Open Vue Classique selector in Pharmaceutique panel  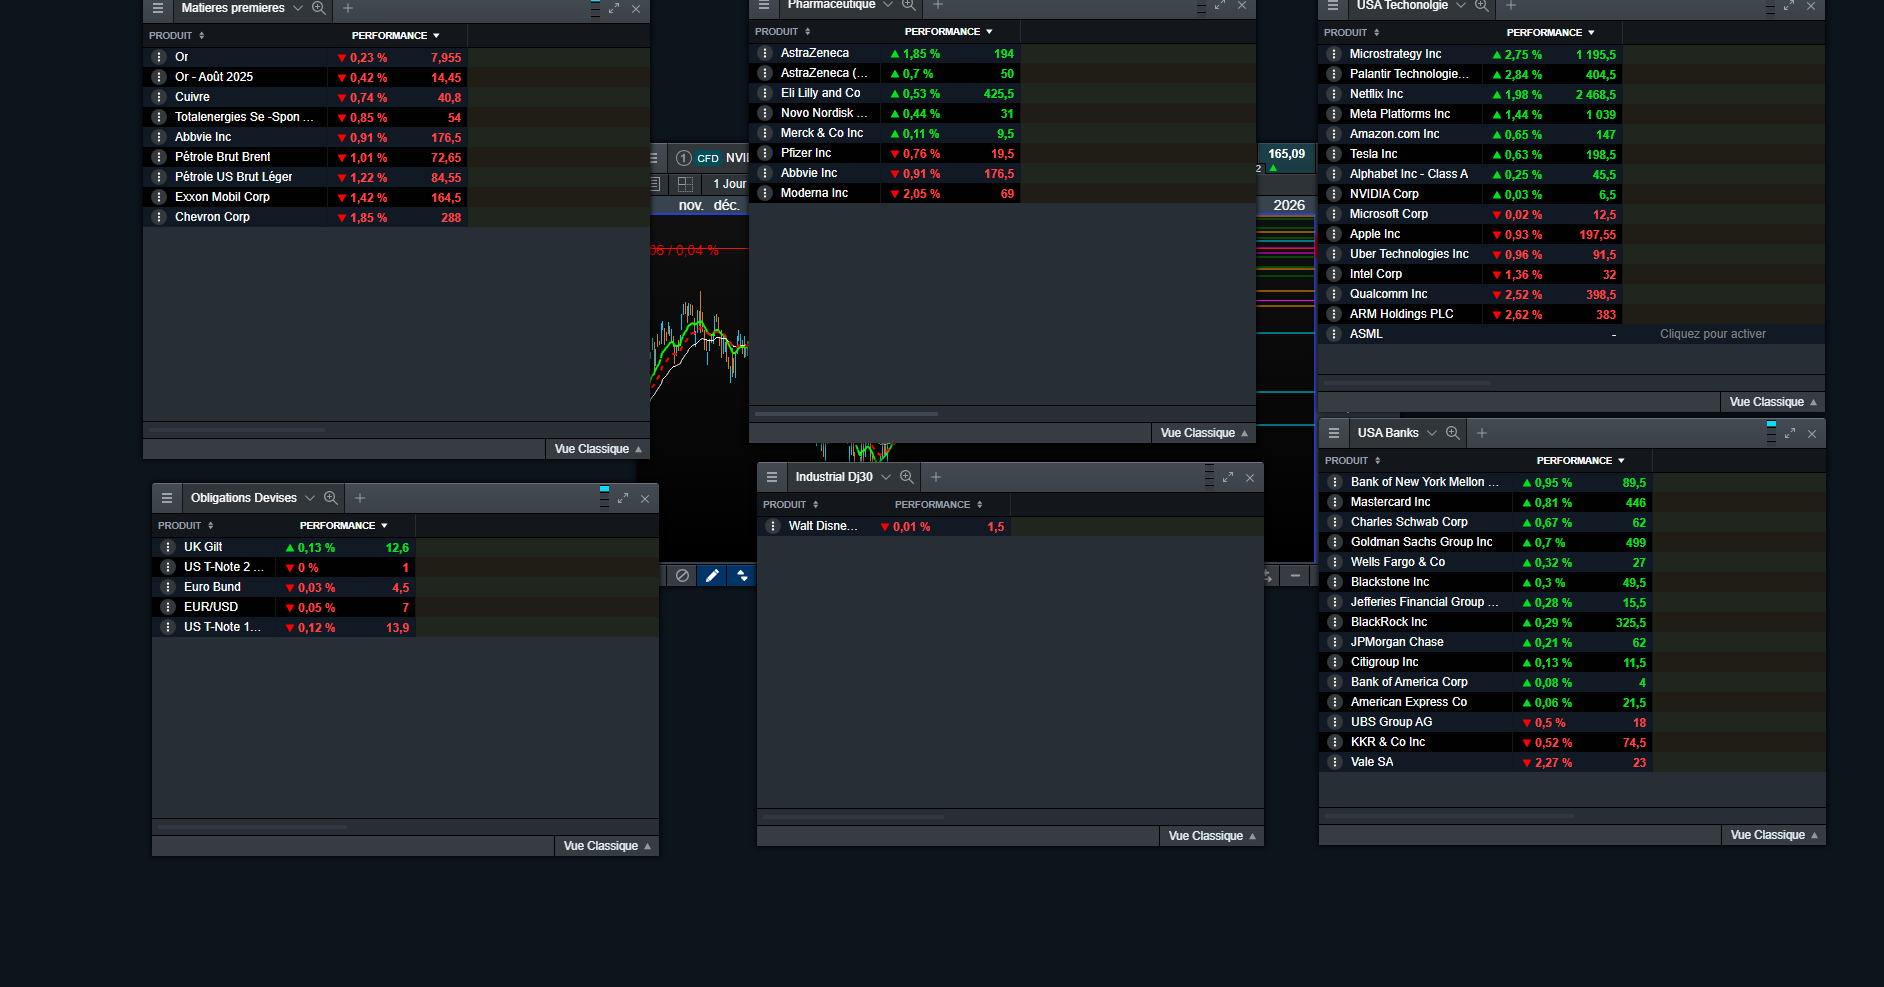(1204, 433)
